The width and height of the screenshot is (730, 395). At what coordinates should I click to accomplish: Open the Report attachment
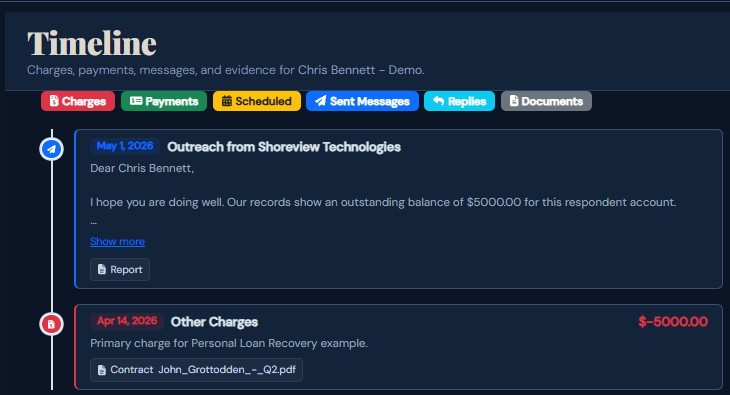tap(120, 269)
